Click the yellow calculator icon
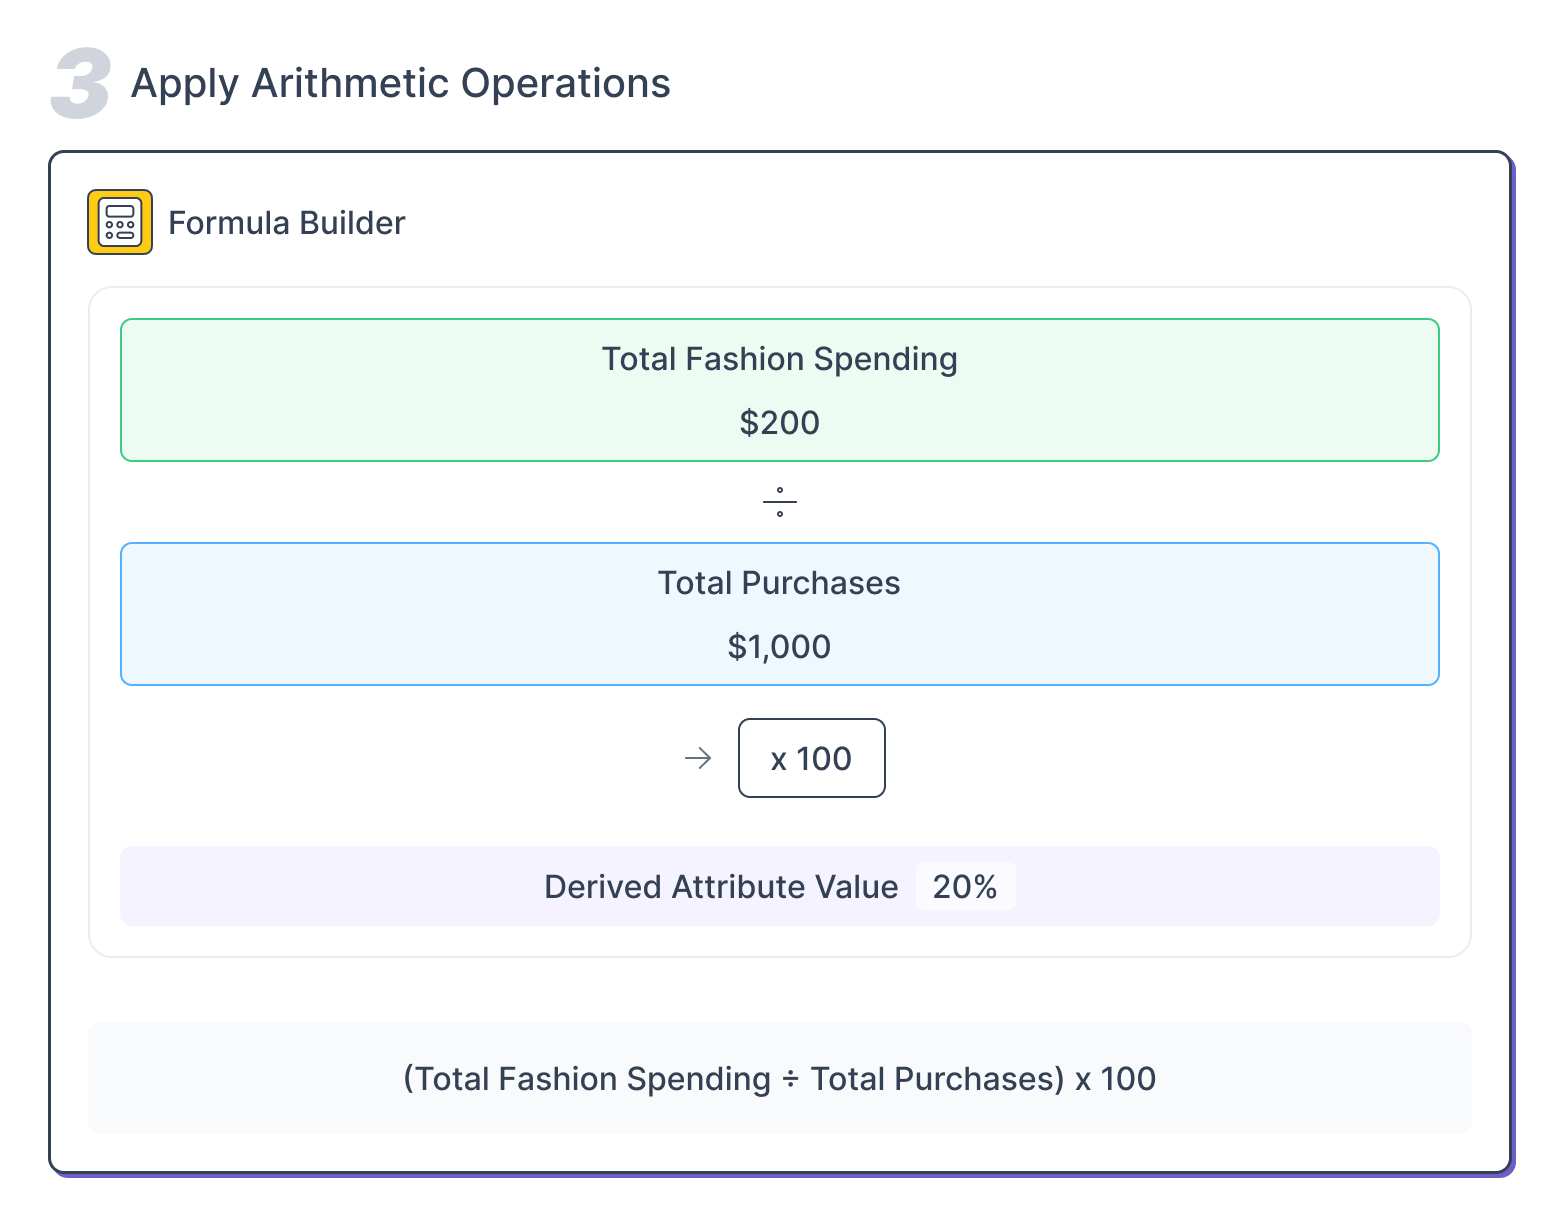Image resolution: width=1560 pixels, height=1222 pixels. click(x=120, y=222)
